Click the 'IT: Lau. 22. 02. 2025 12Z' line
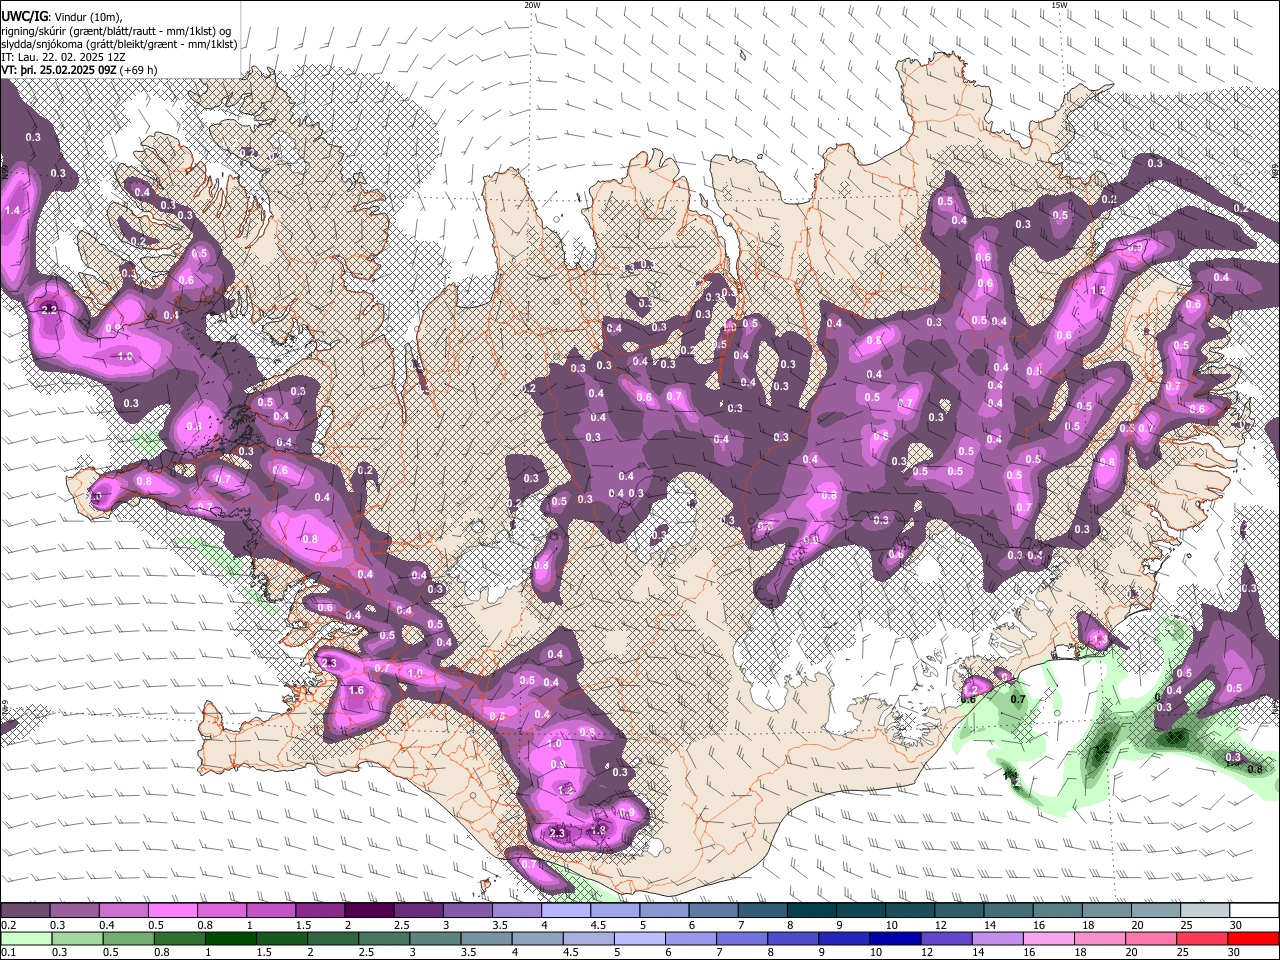This screenshot has width=1280, height=960. pos(64,57)
